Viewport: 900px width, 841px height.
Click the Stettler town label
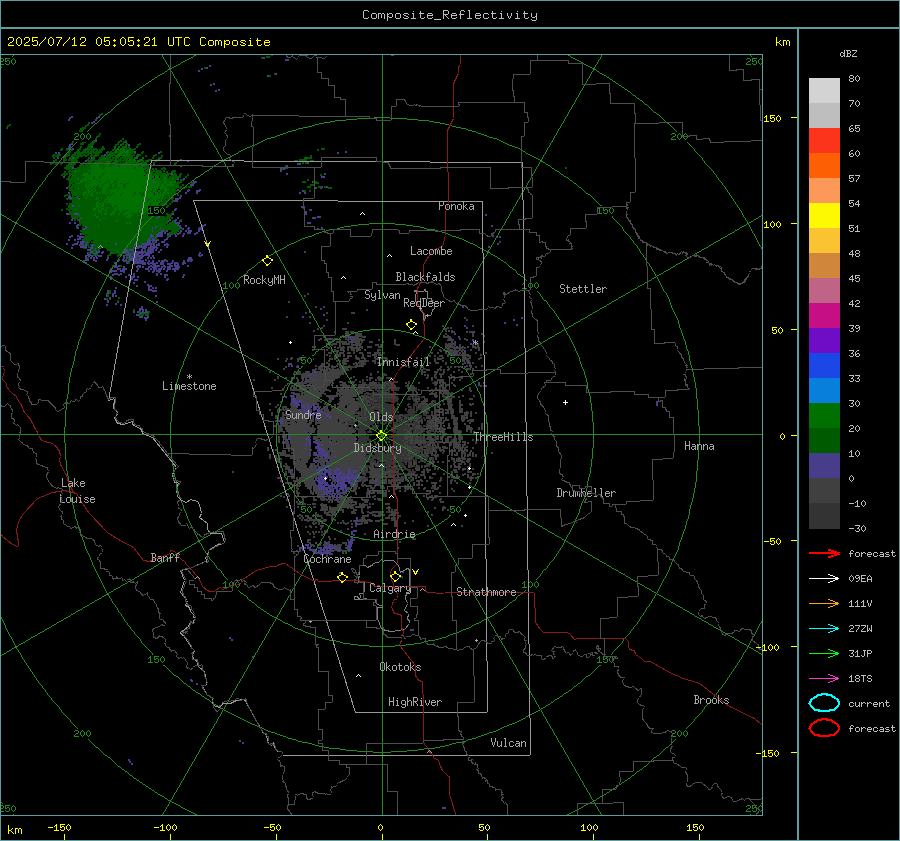[x=583, y=289]
